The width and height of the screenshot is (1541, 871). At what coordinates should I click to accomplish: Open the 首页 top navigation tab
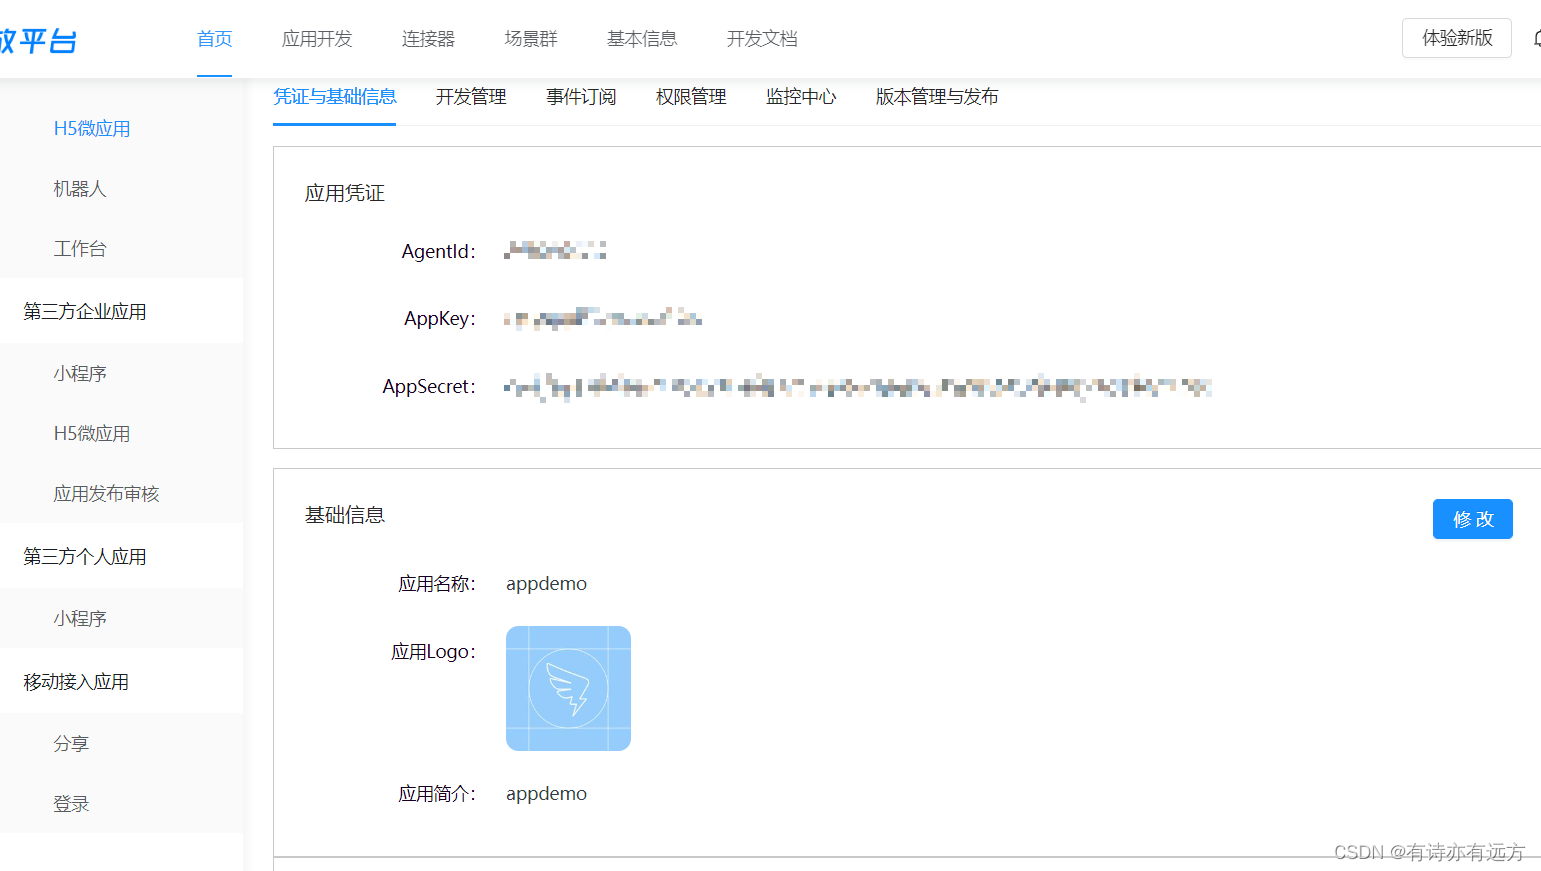[x=214, y=39]
